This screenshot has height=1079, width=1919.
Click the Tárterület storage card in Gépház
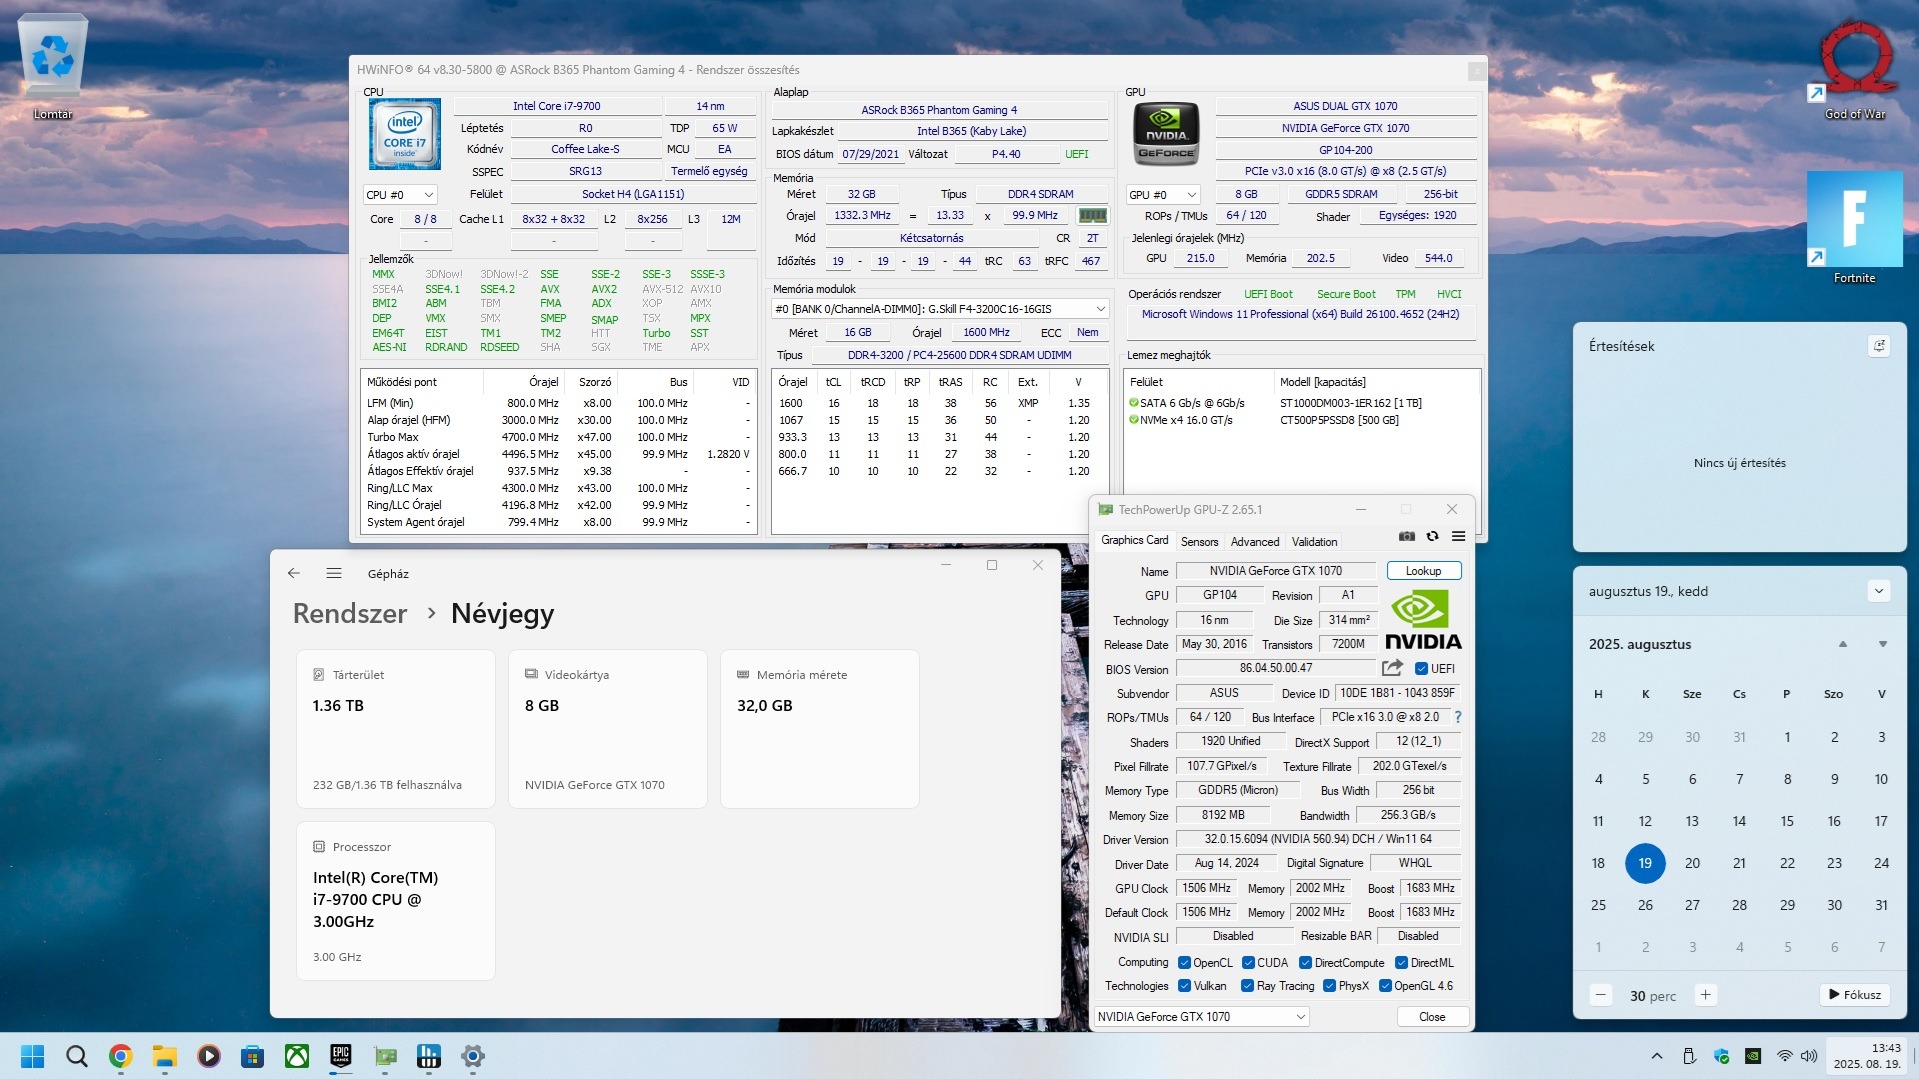[x=396, y=729]
